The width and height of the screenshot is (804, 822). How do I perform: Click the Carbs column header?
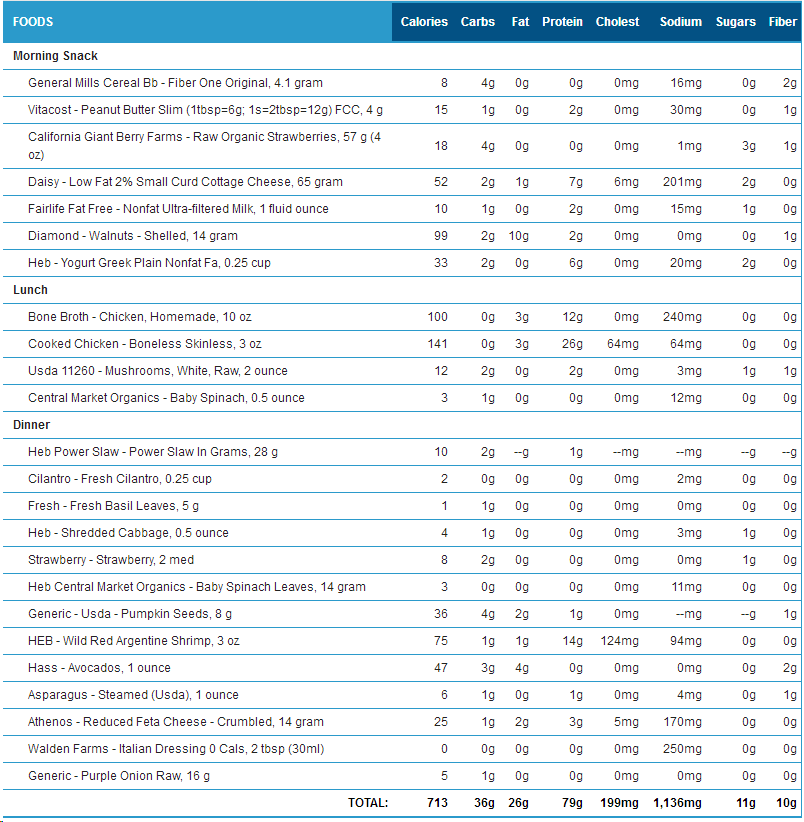coord(477,22)
